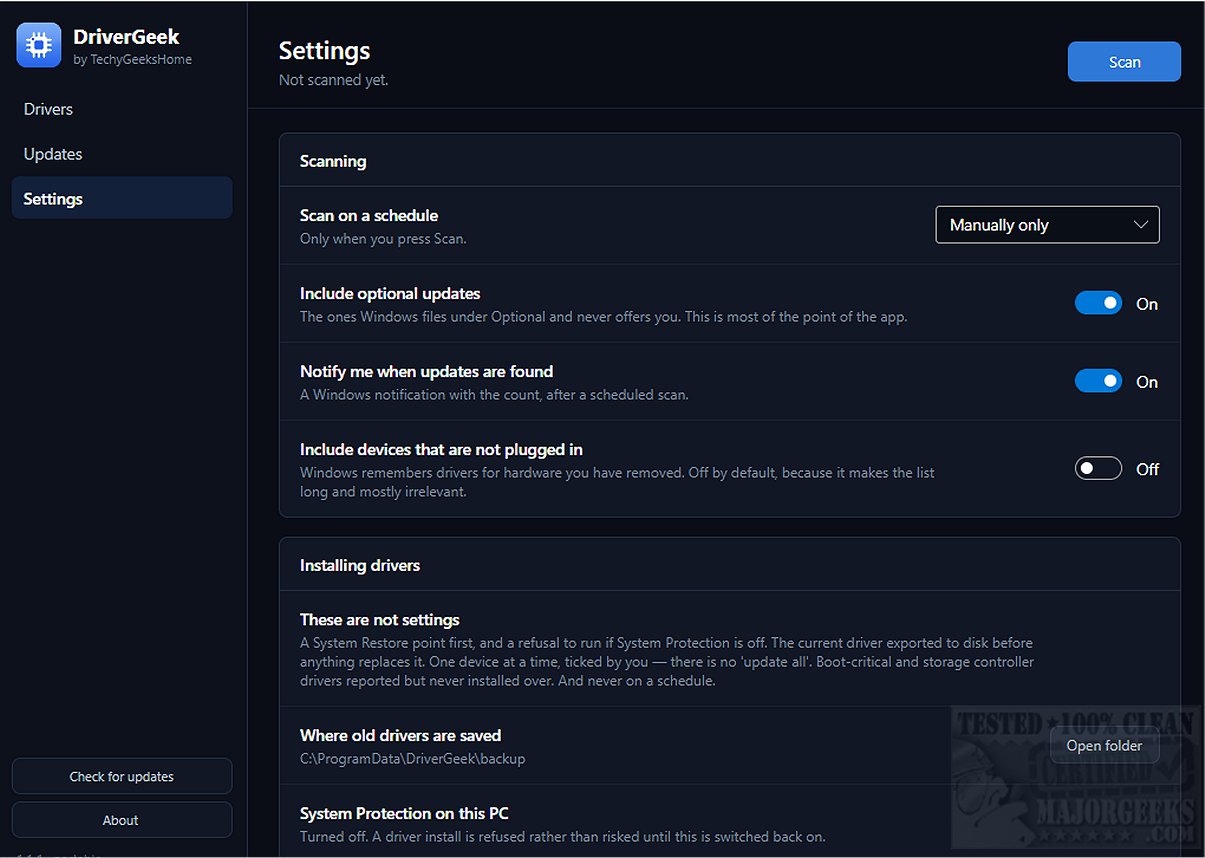Enable Include devices that are not plugged in
The image size is (1205, 858).
tap(1098, 468)
